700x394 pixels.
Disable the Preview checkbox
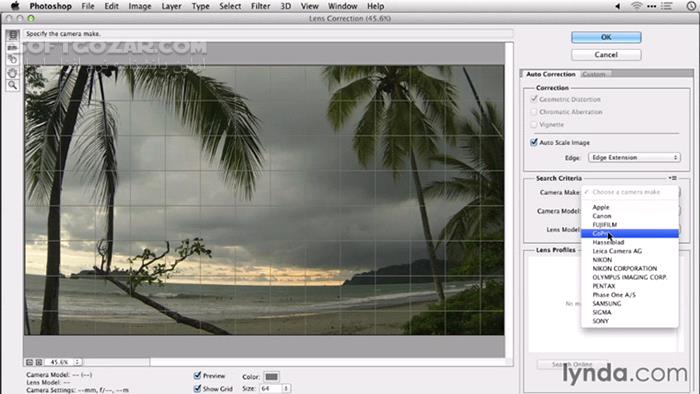click(197, 376)
